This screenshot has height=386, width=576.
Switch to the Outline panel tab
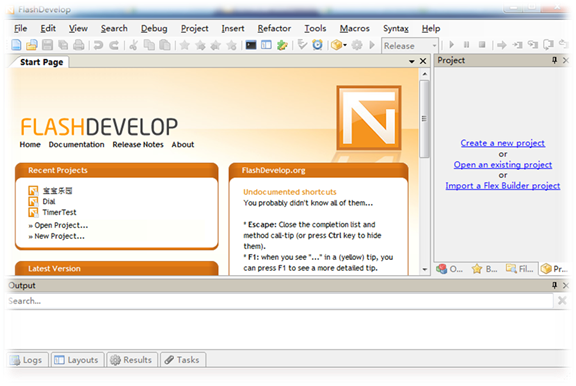450,269
